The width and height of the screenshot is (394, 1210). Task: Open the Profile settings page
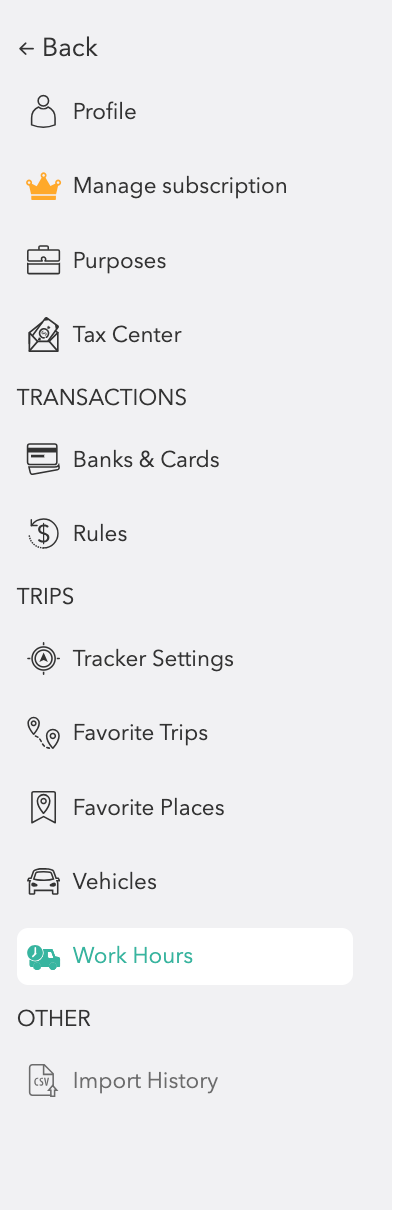coord(104,111)
